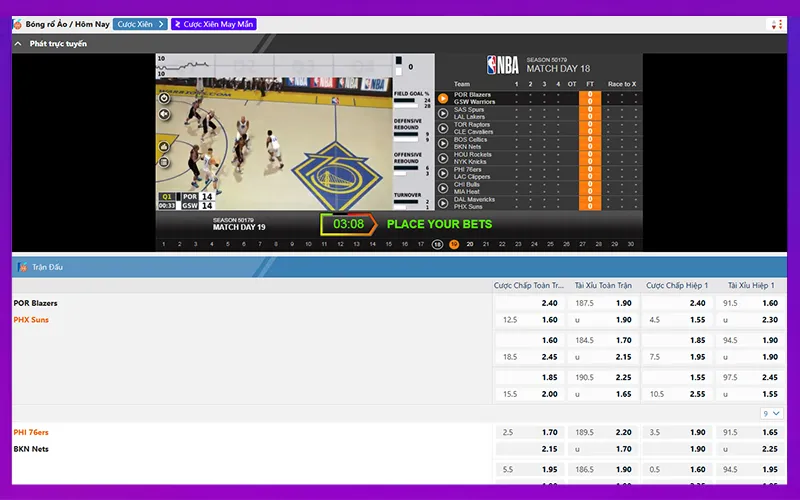This screenshot has height=500, width=800.
Task: Click the Cược Chấp Hiệp 1 column header
Action: point(677,286)
